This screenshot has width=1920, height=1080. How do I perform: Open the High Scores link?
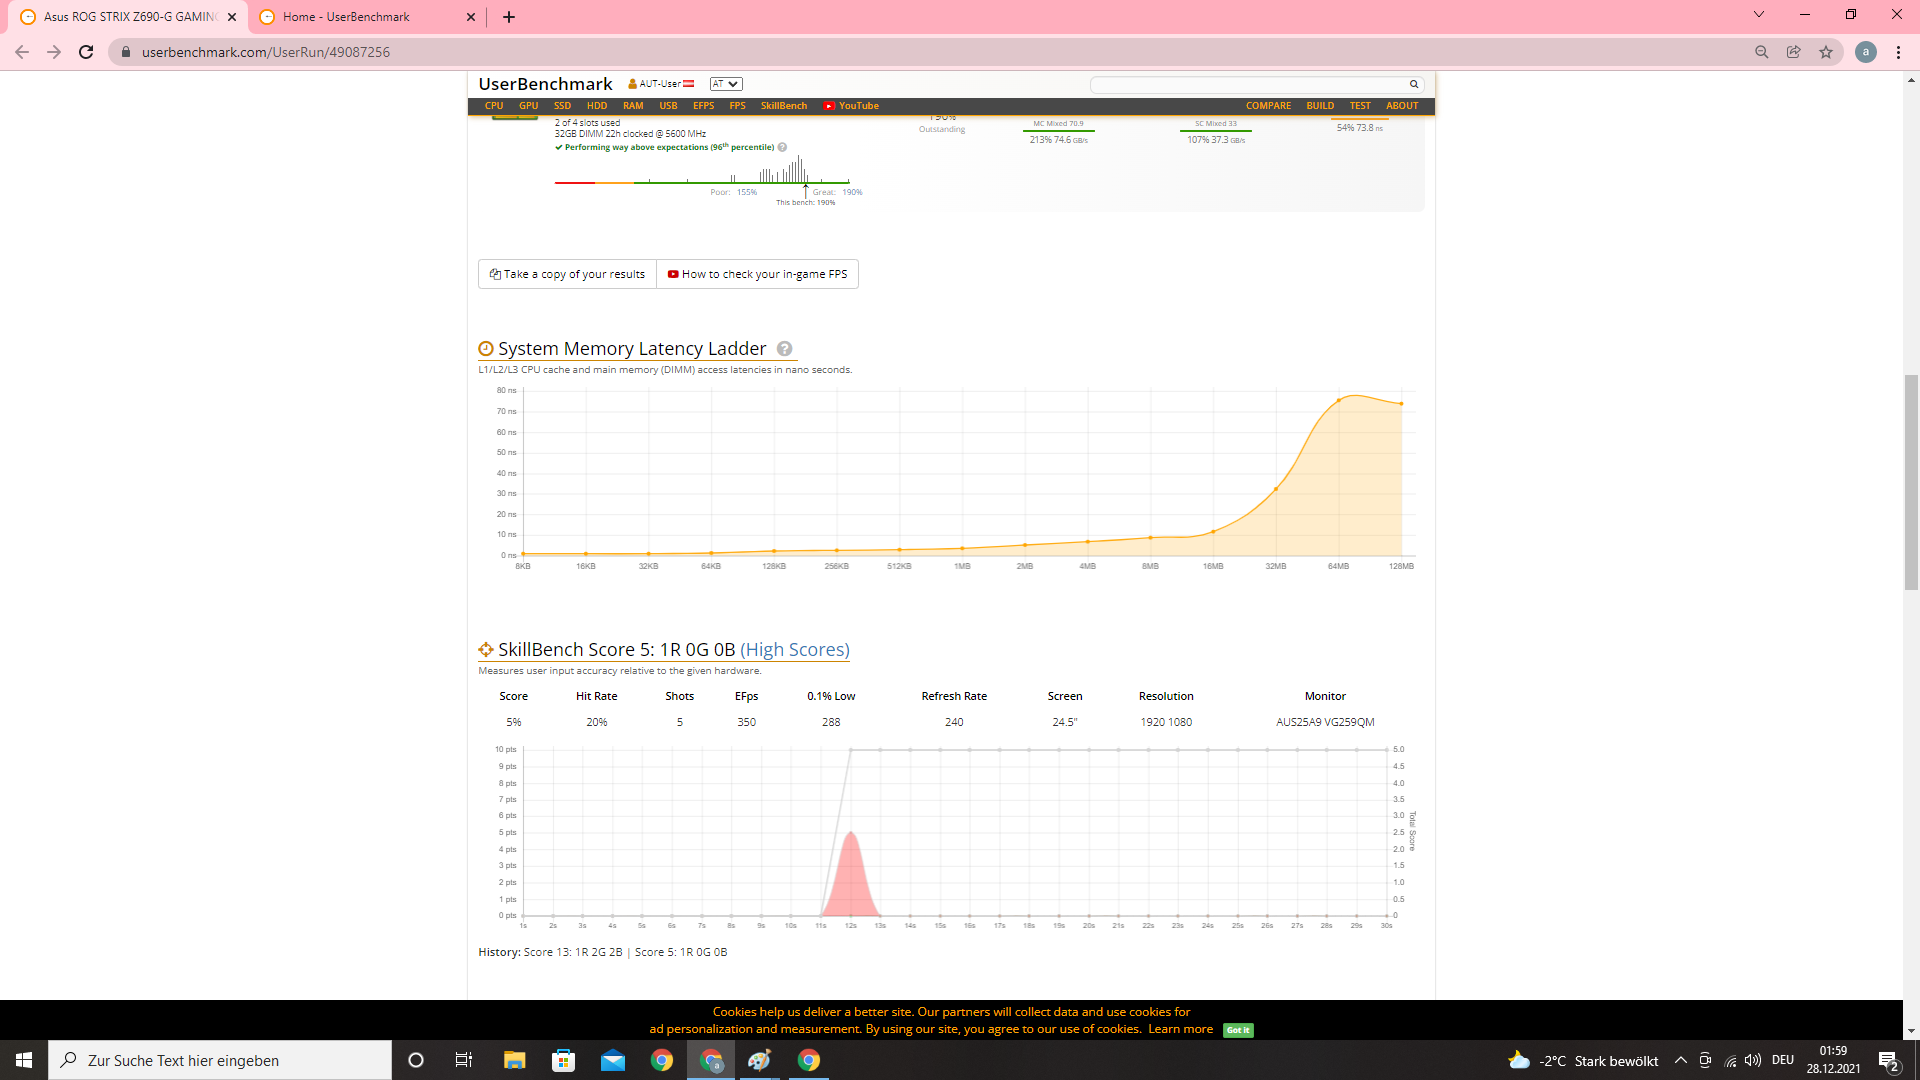(x=795, y=650)
